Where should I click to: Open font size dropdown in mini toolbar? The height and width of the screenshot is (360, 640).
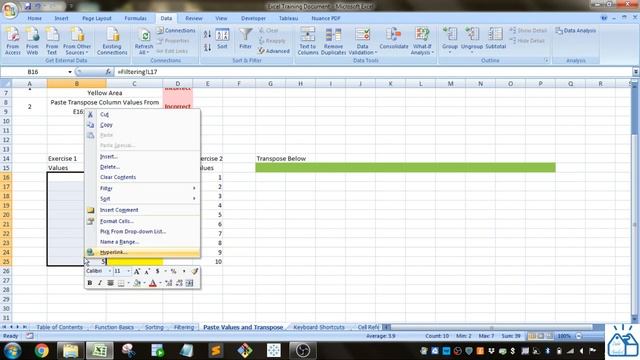(x=129, y=271)
